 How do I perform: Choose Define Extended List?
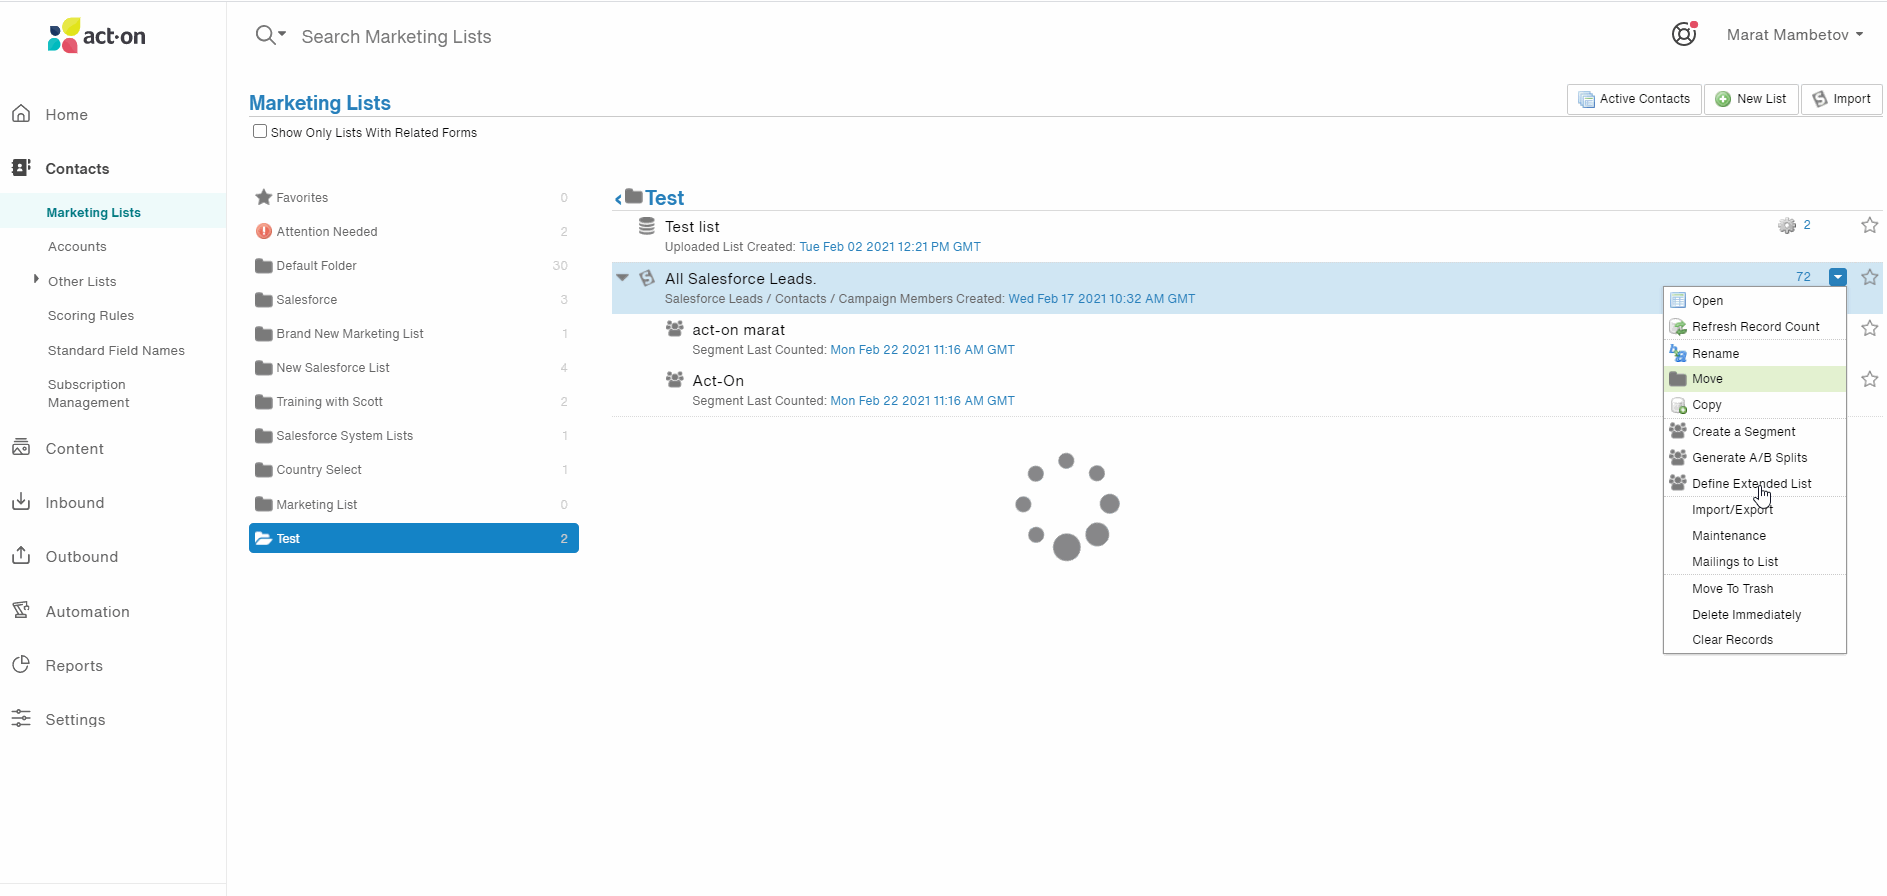tap(1755, 484)
